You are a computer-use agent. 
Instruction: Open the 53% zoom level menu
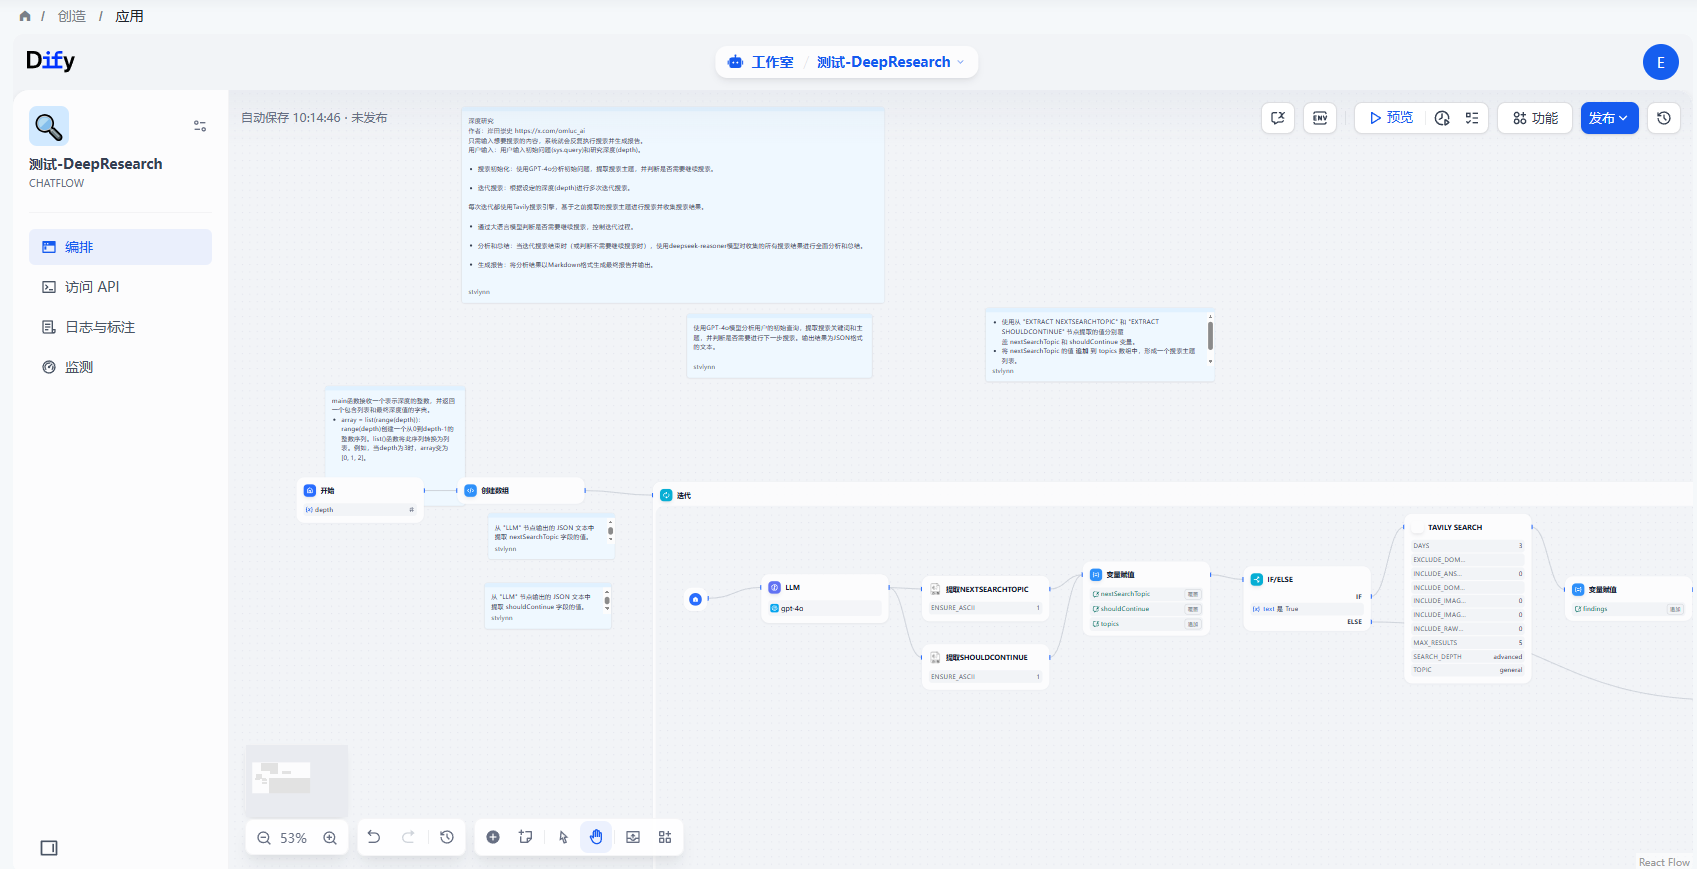pos(294,838)
